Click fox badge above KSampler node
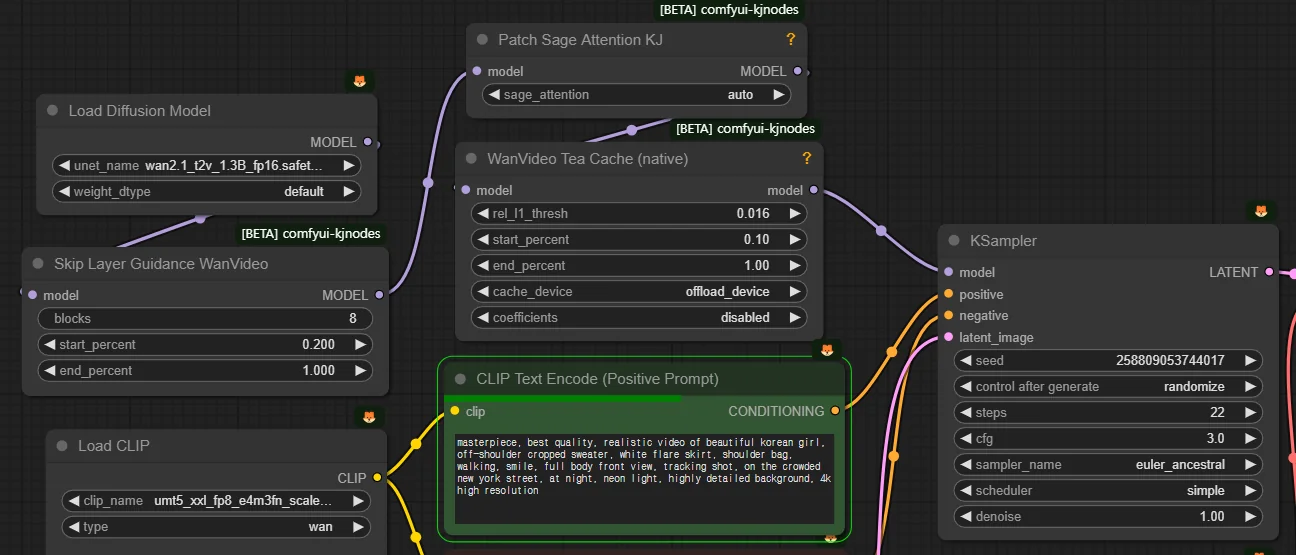This screenshot has width=1296, height=555. 1261,211
